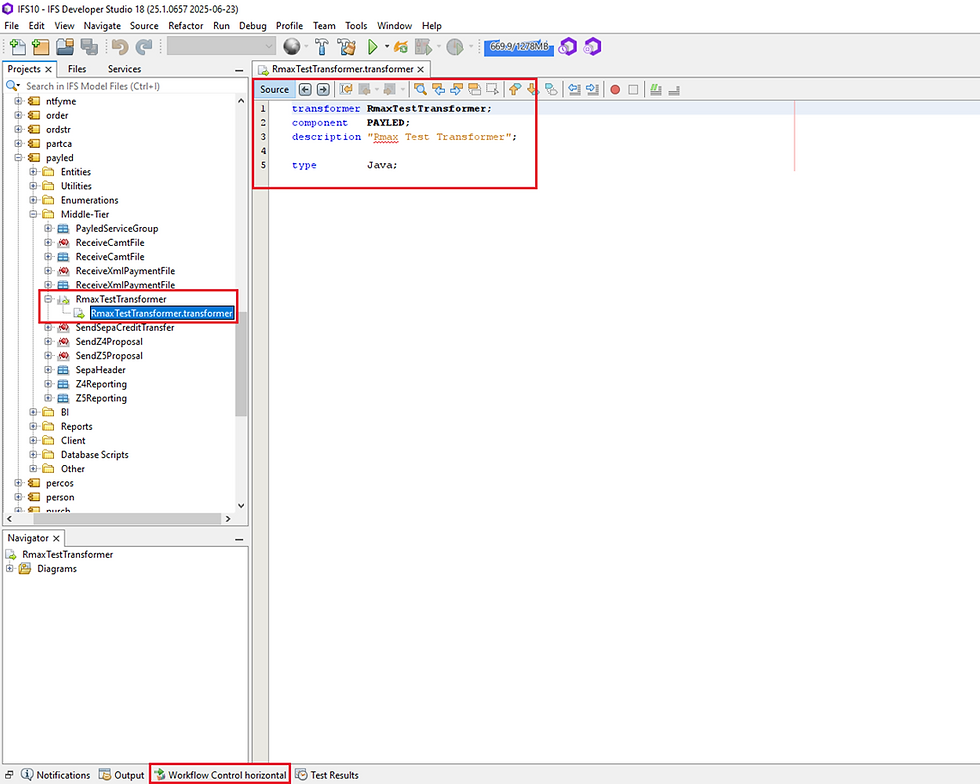Click the first purple IFS hexagon icon
This screenshot has width=980, height=784.
(x=568, y=47)
